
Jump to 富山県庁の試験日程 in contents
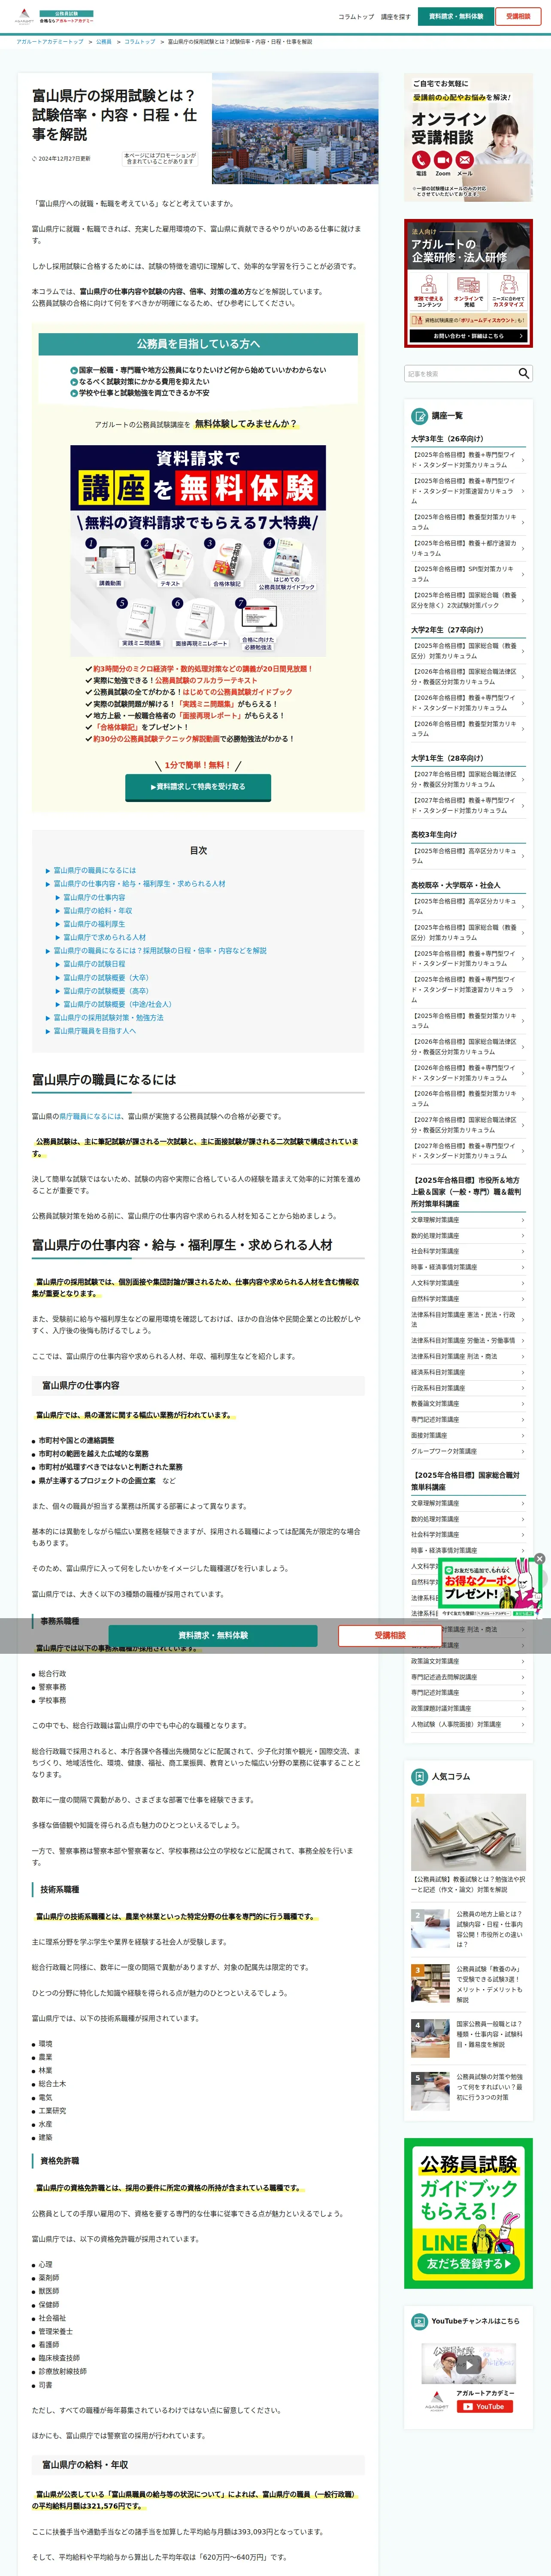95,964
